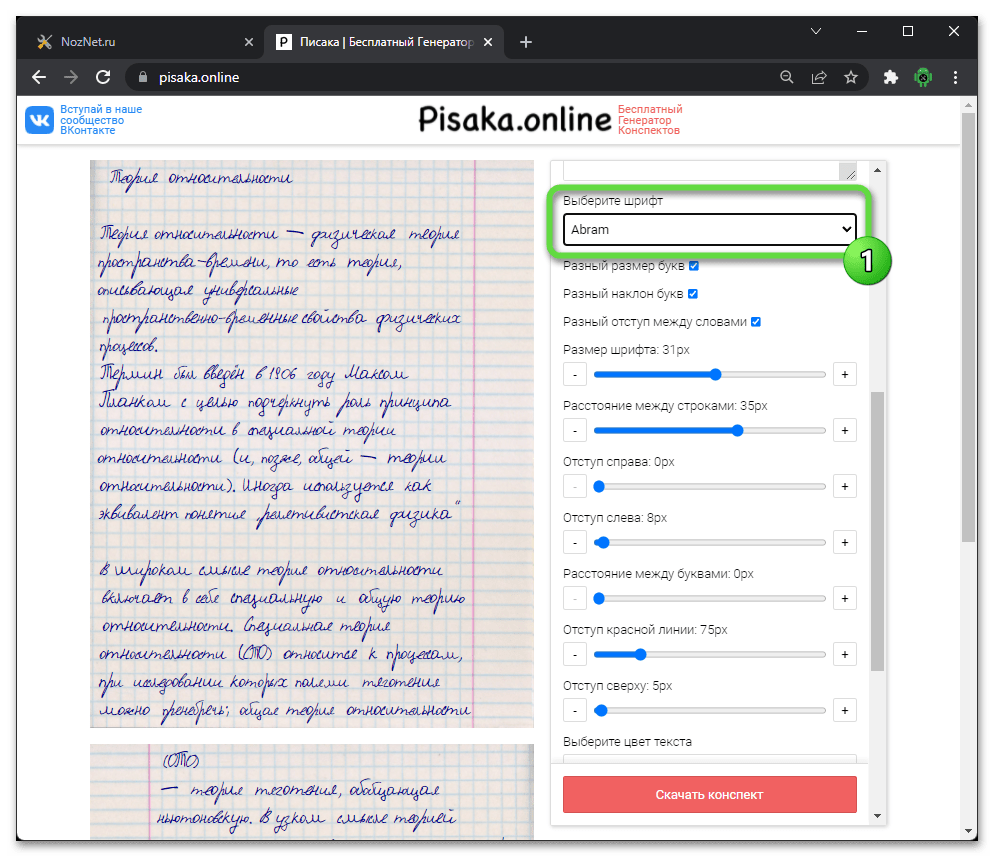Open the Abram font dropdown
This screenshot has height=857, width=994.
pos(709,229)
